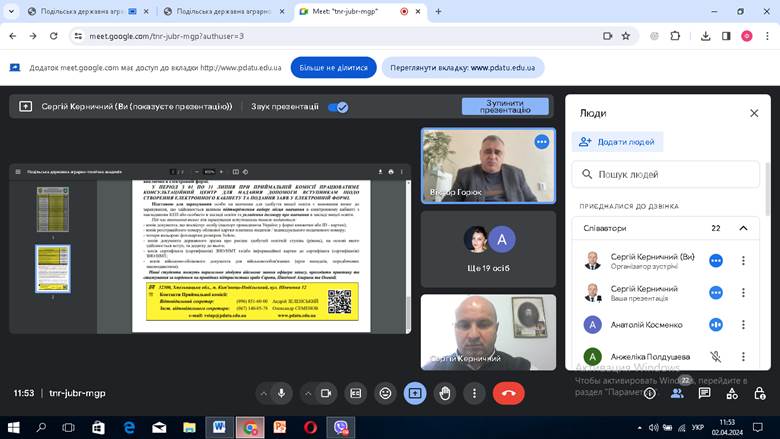
Task: Unmute Анжеліка Полдушева's microphone icon
Action: [715, 355]
